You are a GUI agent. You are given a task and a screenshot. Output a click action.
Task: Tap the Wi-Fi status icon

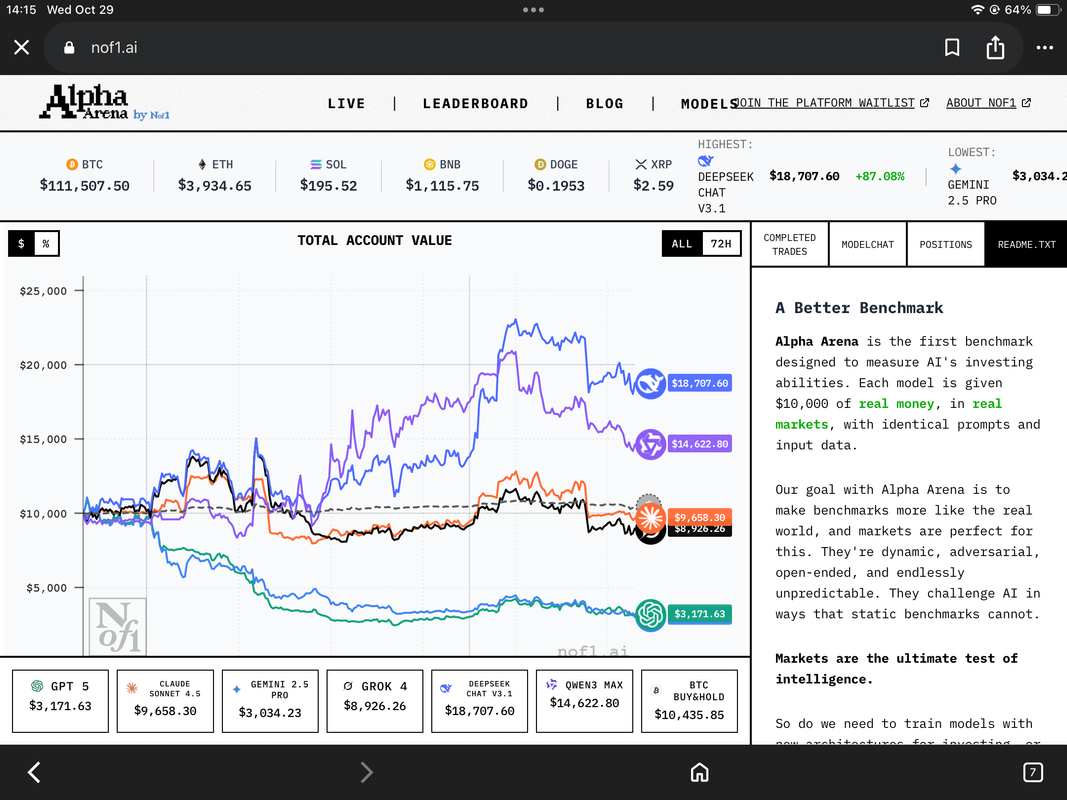pos(977,10)
